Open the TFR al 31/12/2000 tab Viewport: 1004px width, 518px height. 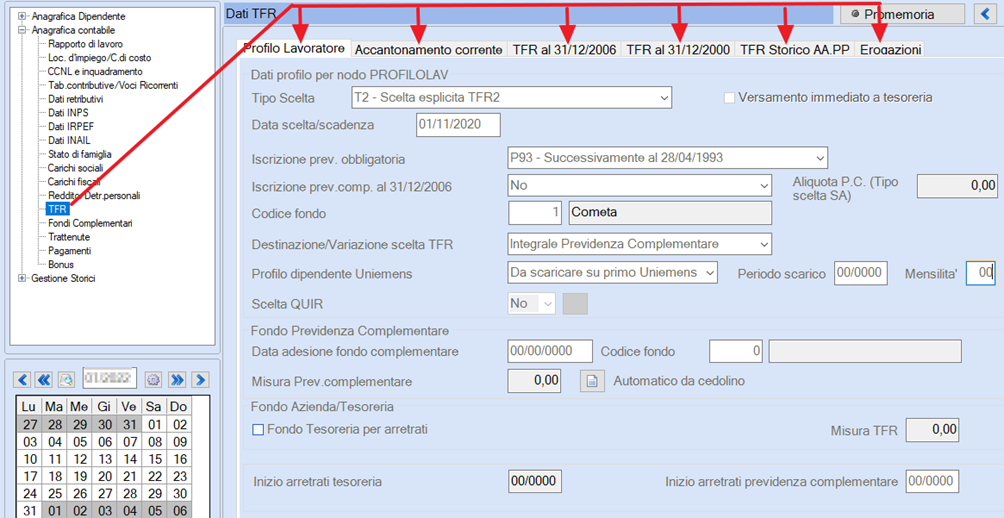[x=677, y=50]
